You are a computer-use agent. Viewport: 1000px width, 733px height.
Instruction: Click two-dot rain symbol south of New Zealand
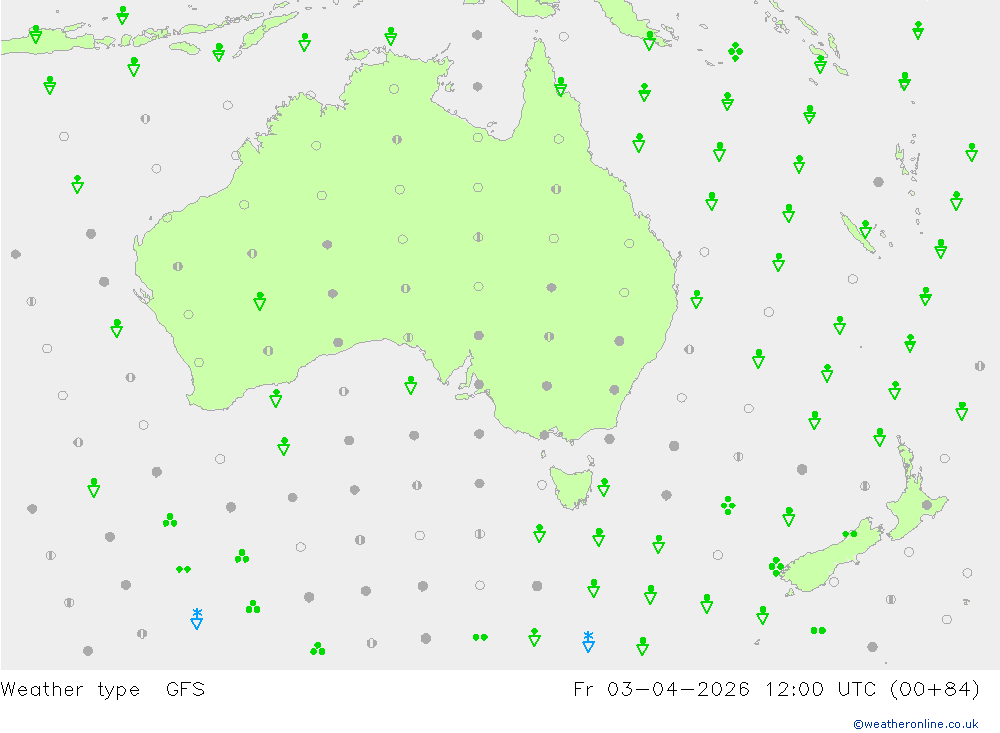click(818, 630)
